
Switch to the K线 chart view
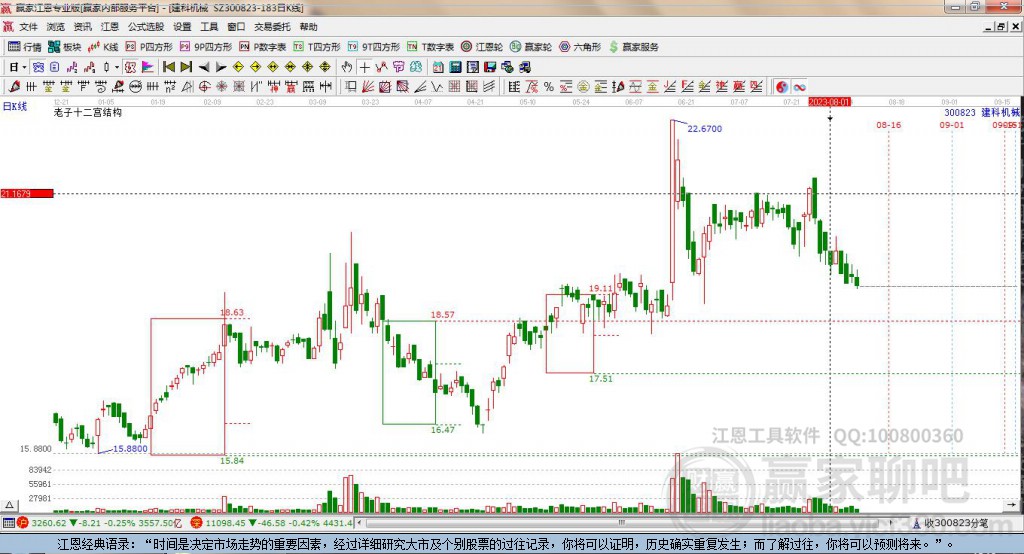pyautogui.click(x=103, y=47)
